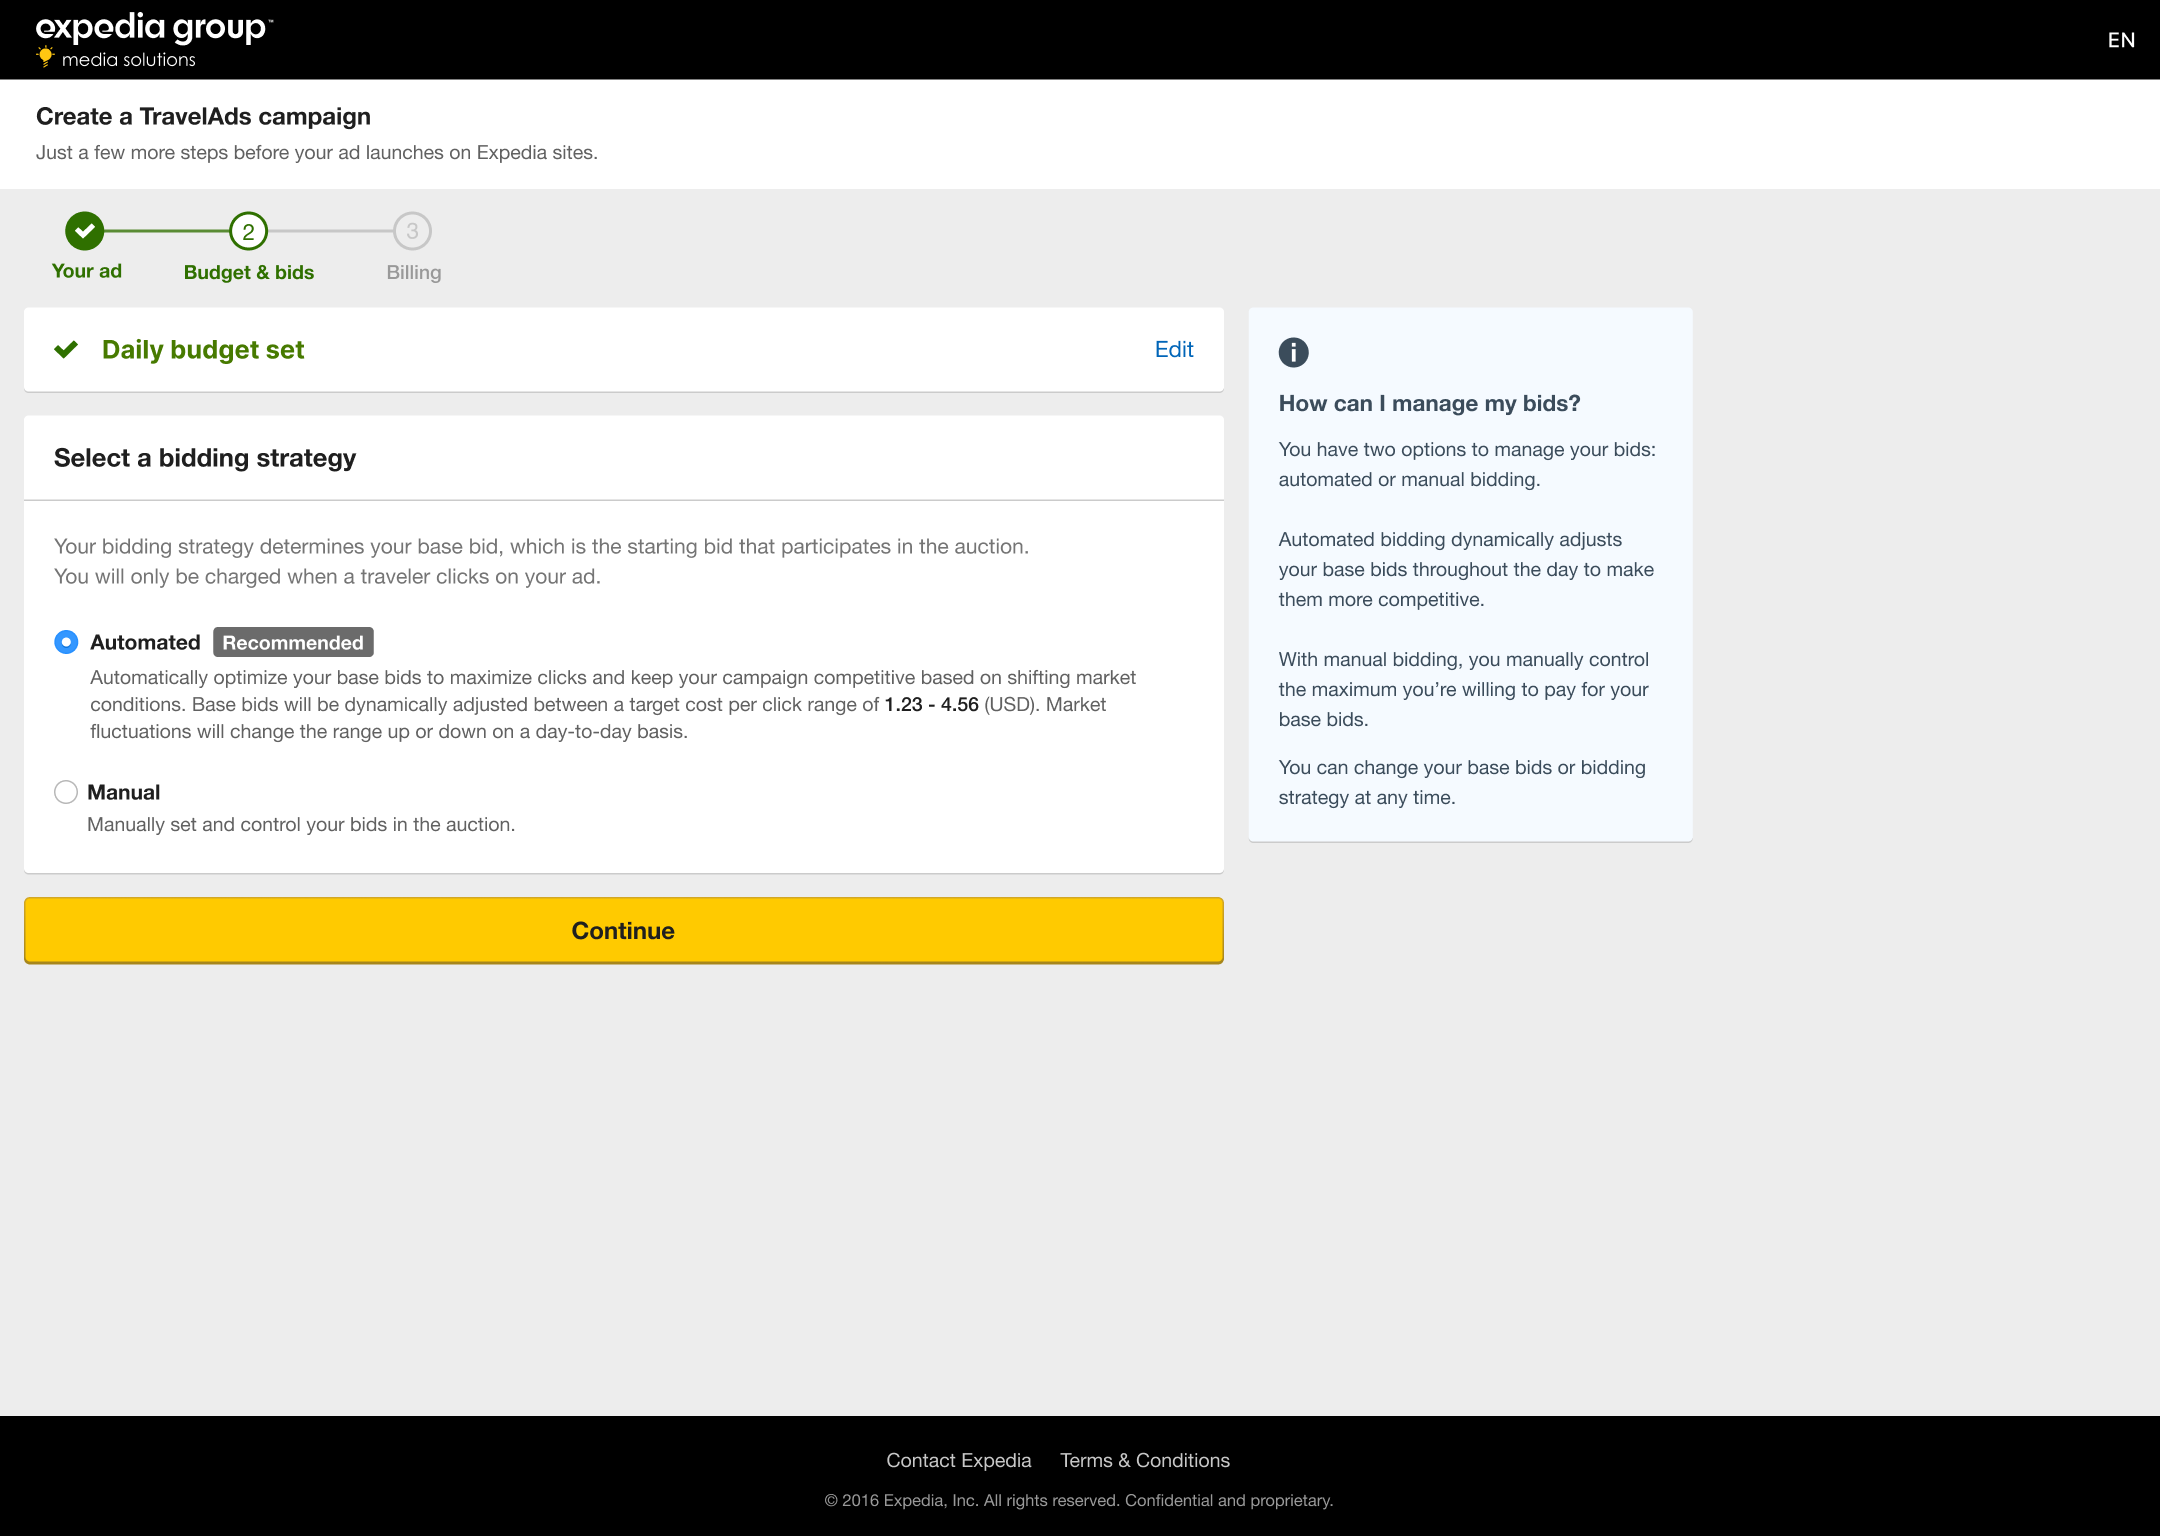This screenshot has width=2160, height=1536.
Task: Click the Recommended badge
Action: [293, 642]
